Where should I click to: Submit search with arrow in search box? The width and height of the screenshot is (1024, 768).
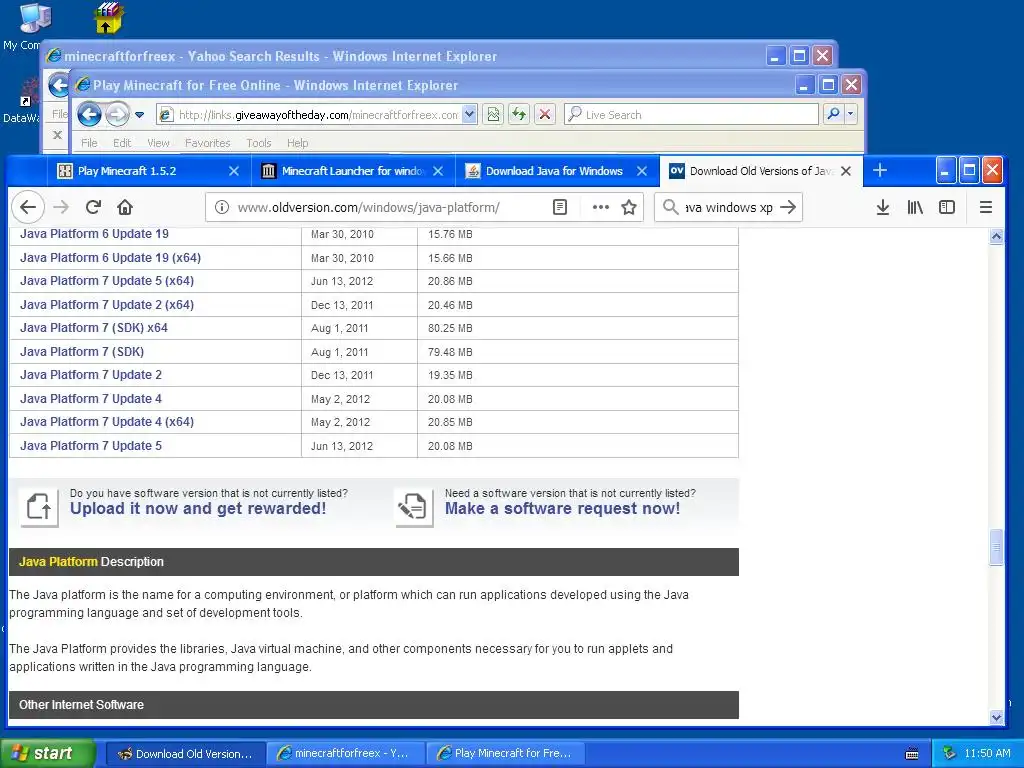pyautogui.click(x=788, y=208)
